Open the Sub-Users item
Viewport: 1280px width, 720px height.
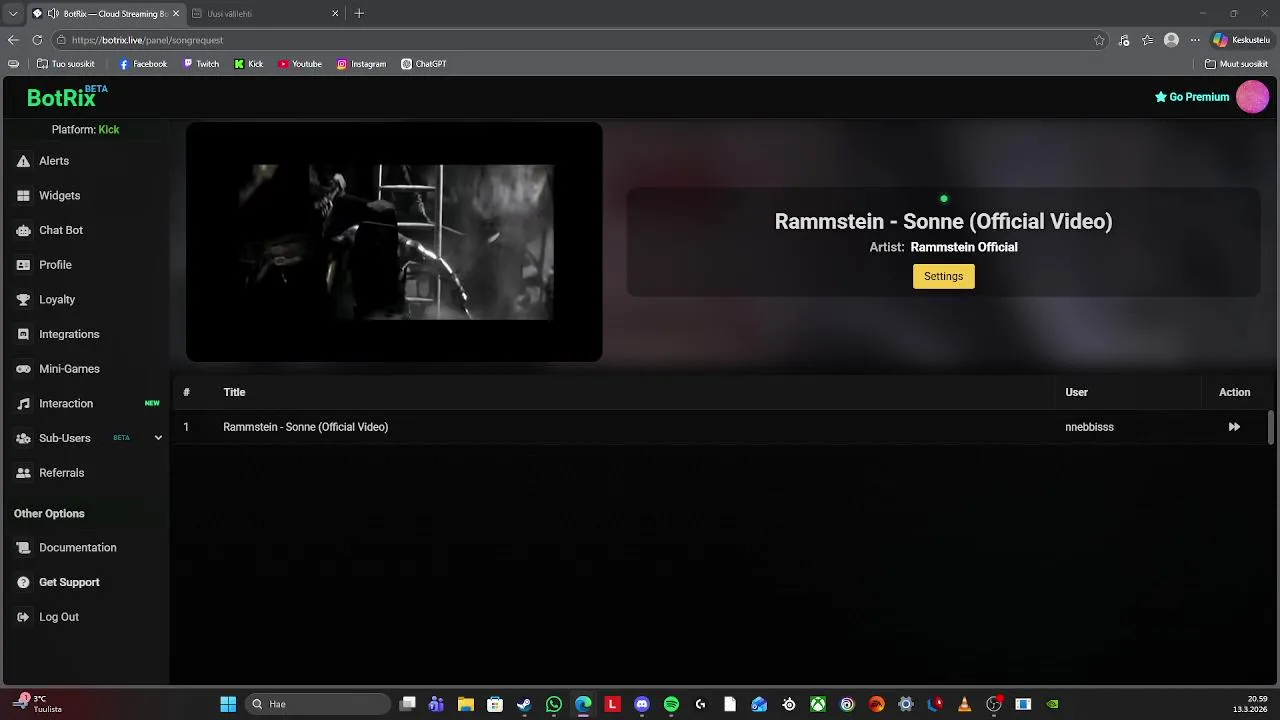click(64, 438)
